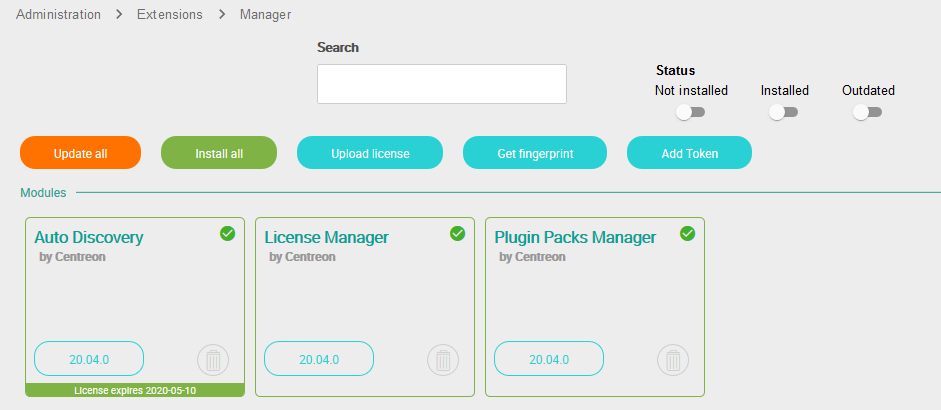Focus the Search input field
Screen dimensions: 941x410
click(442, 84)
